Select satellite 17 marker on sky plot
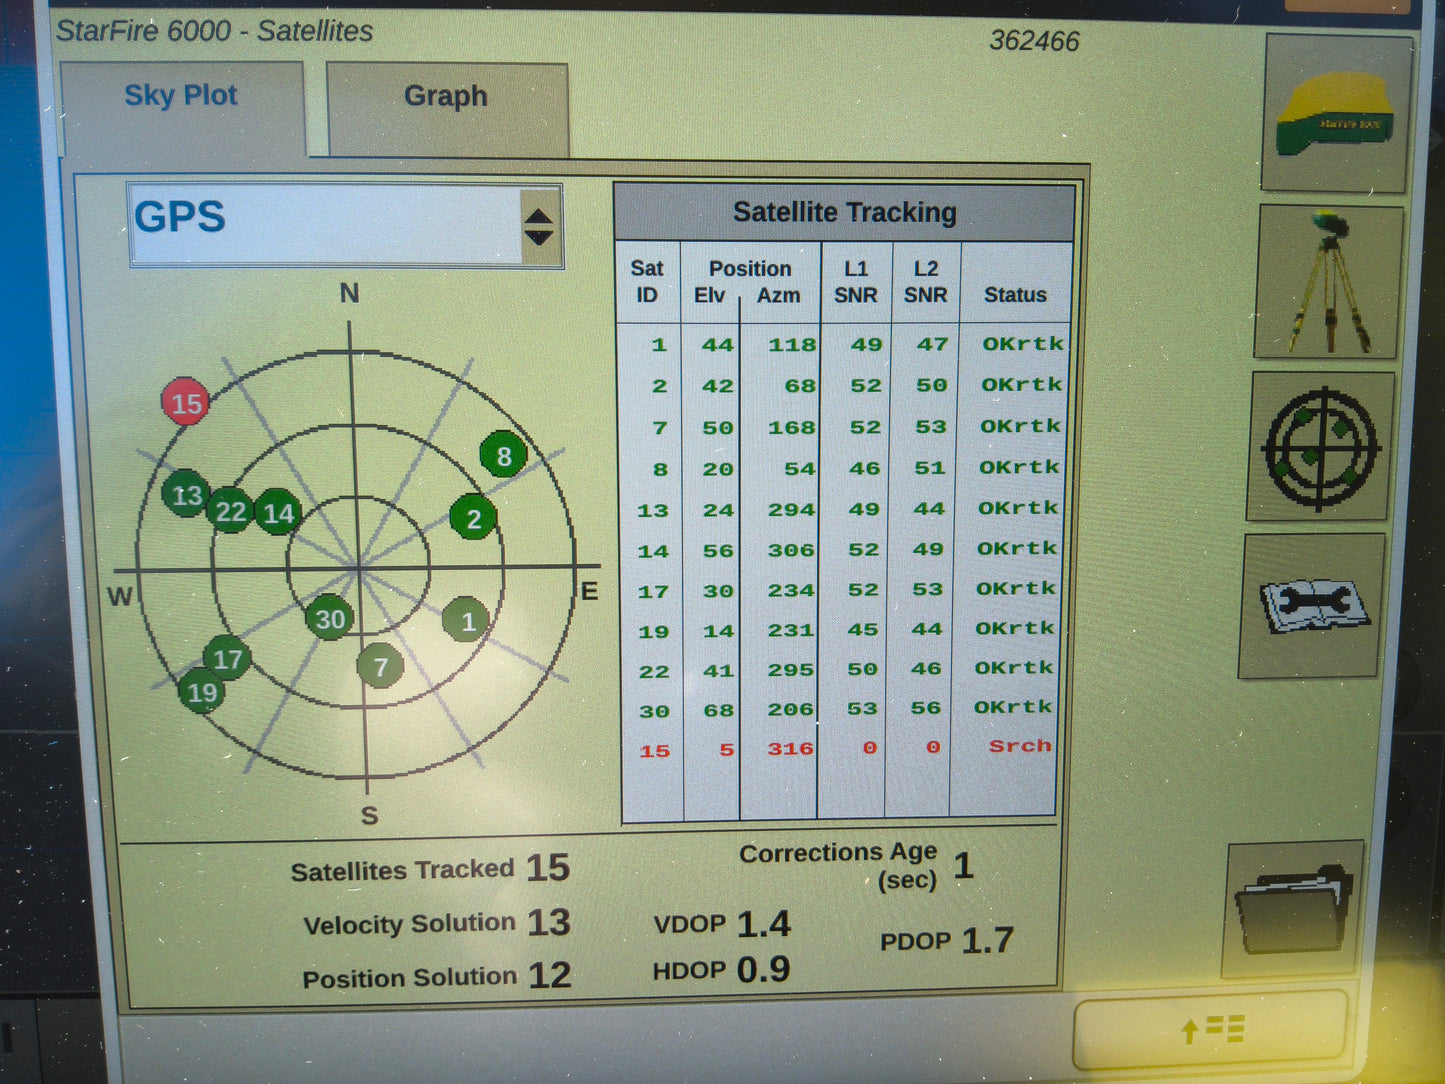This screenshot has width=1445, height=1084. coord(228,659)
